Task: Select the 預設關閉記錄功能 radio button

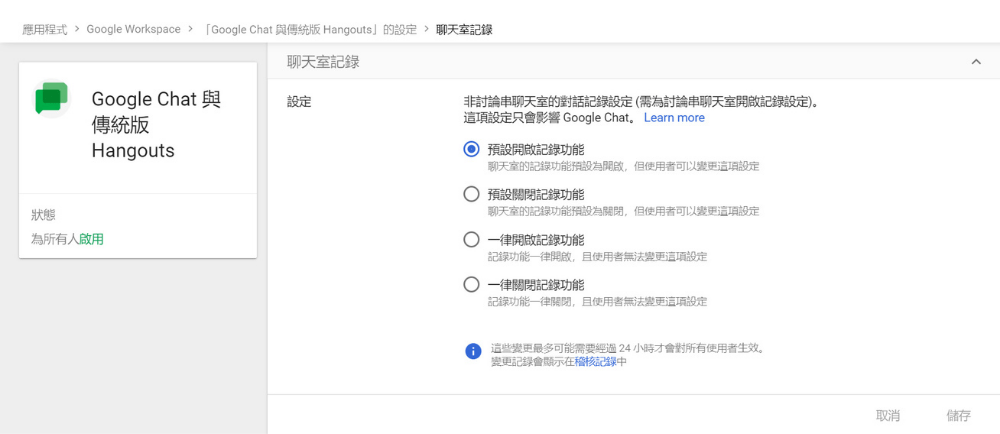Action: (471, 194)
